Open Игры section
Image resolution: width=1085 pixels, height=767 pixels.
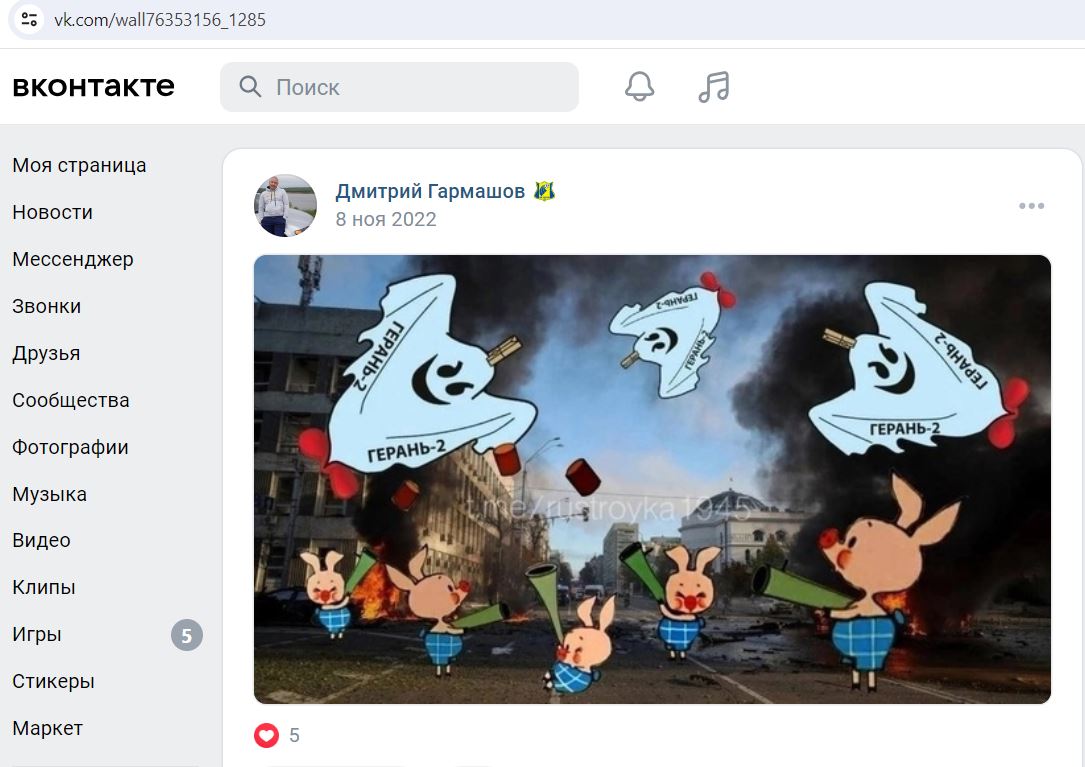(x=37, y=634)
